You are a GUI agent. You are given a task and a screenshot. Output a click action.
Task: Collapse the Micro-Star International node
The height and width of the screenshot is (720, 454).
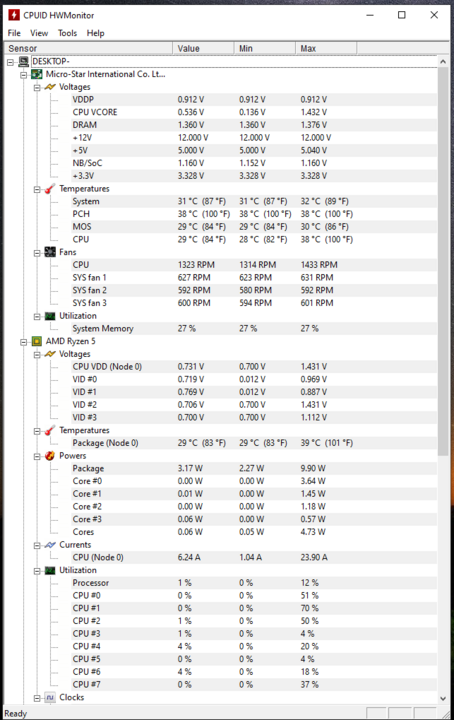pos(23,75)
